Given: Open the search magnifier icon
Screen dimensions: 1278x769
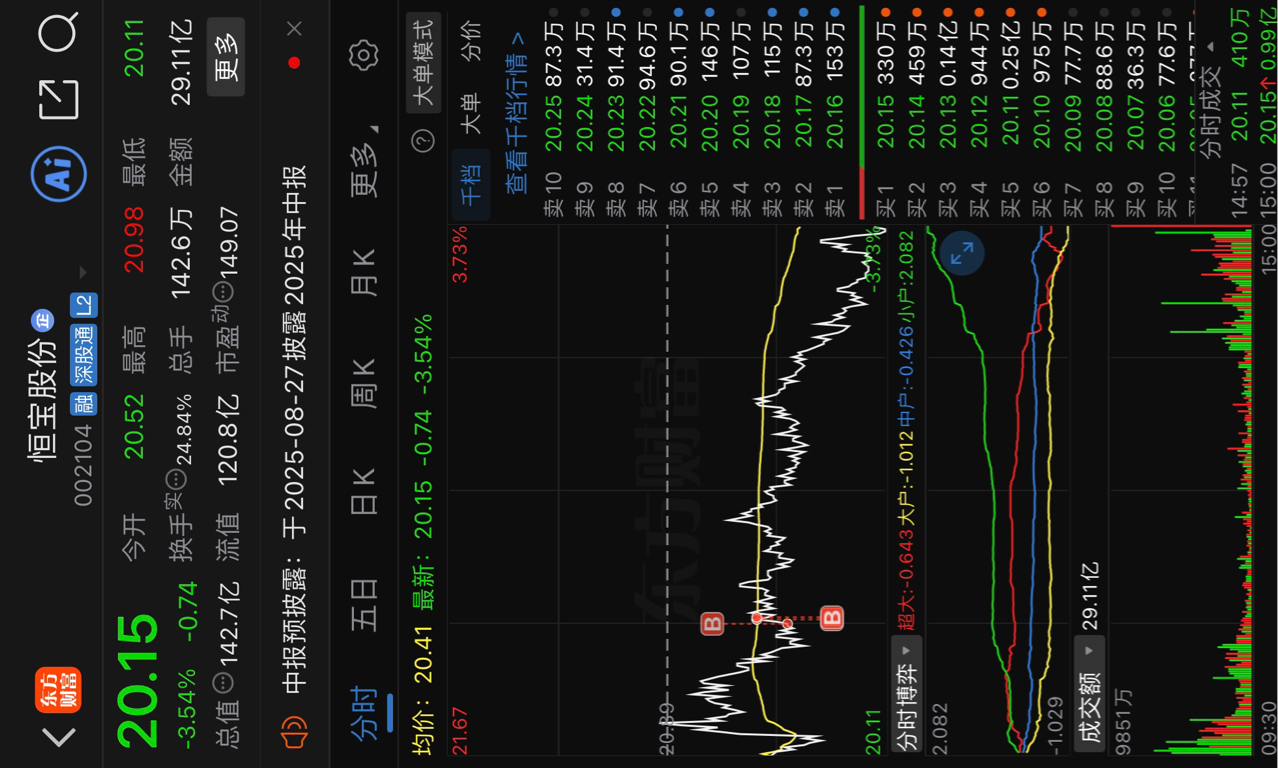Looking at the screenshot, I should (59, 32).
